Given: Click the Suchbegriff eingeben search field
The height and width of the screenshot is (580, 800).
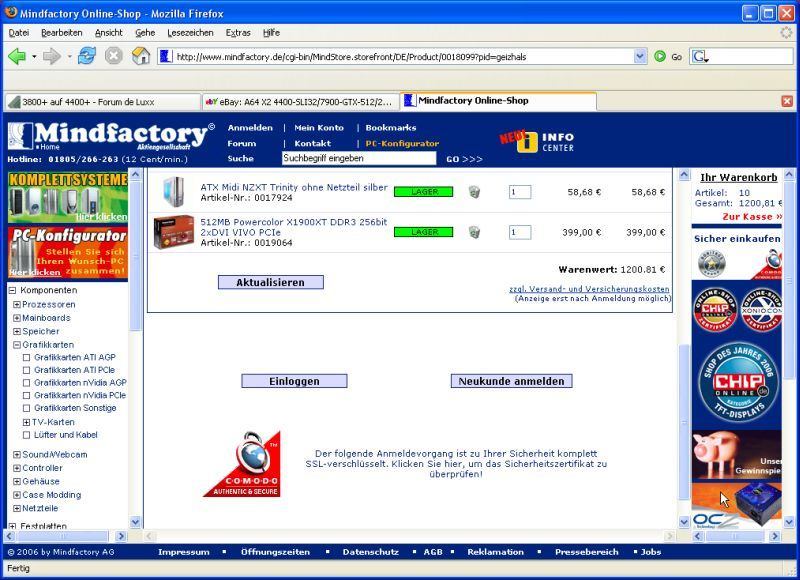Looking at the screenshot, I should point(359,158).
